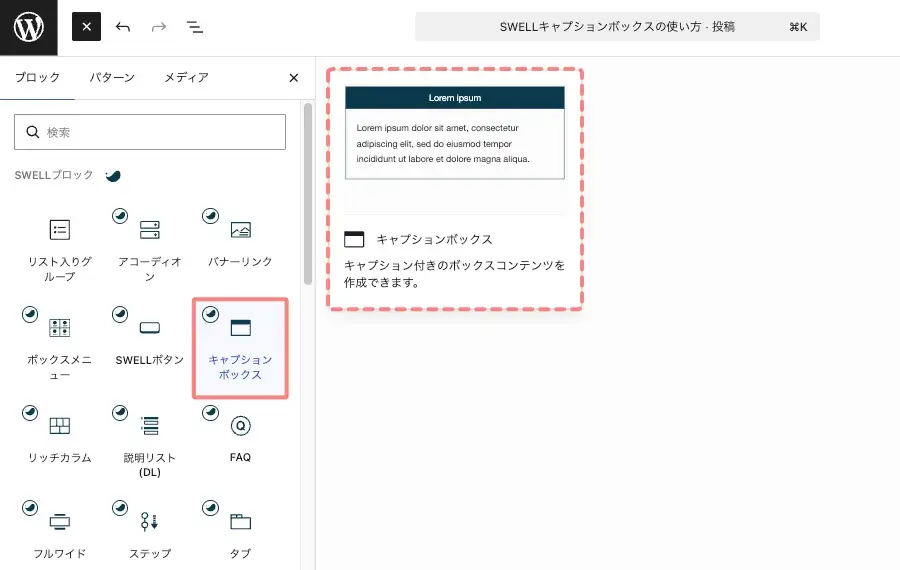
Task: Insert the タブ block
Action: (x=240, y=534)
